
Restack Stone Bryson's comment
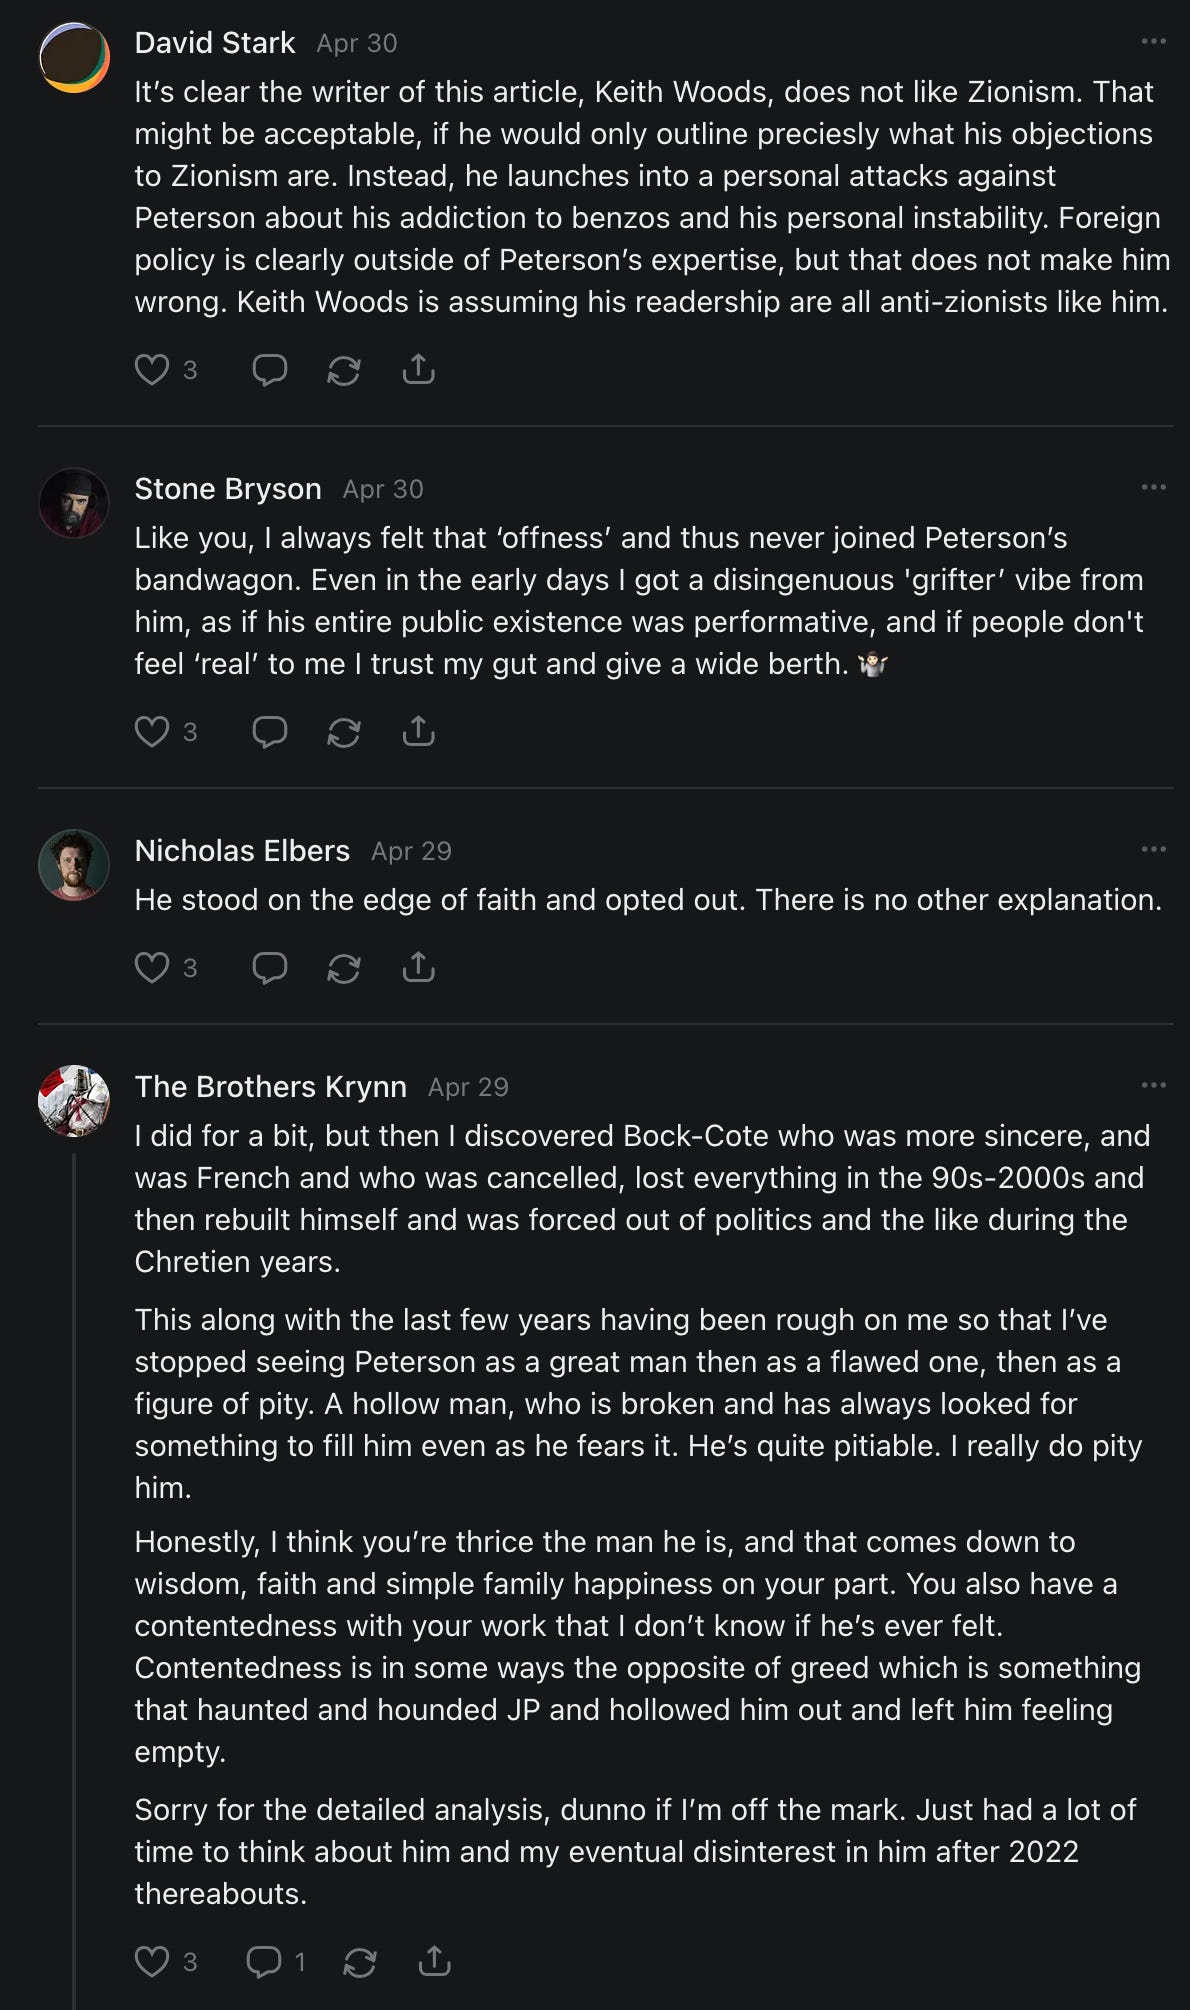[x=344, y=732]
